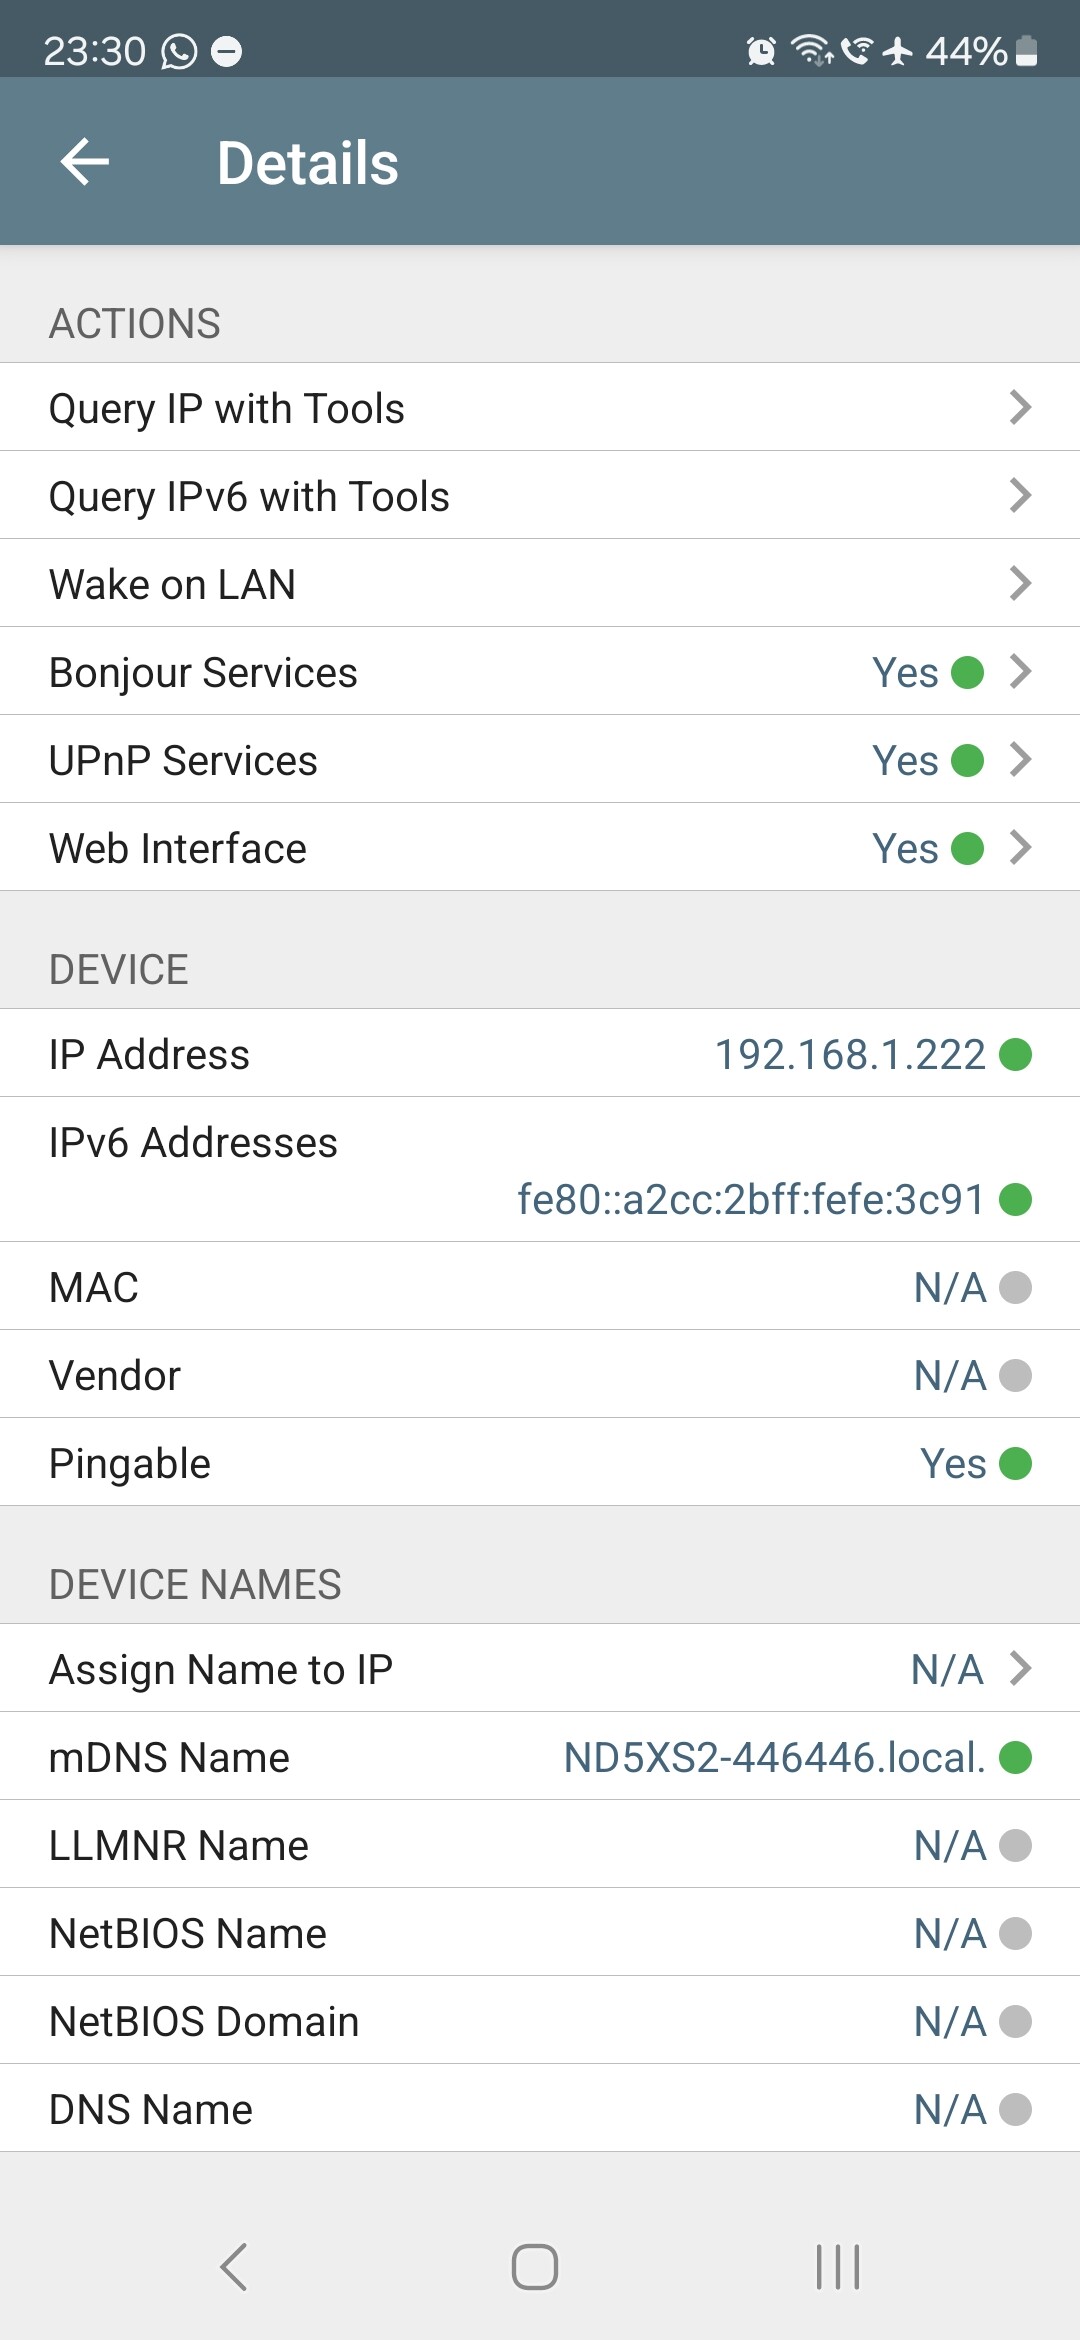Image resolution: width=1080 pixels, height=2340 pixels.
Task: Open the Query IPv6 with Tools chevron
Action: click(x=1019, y=495)
